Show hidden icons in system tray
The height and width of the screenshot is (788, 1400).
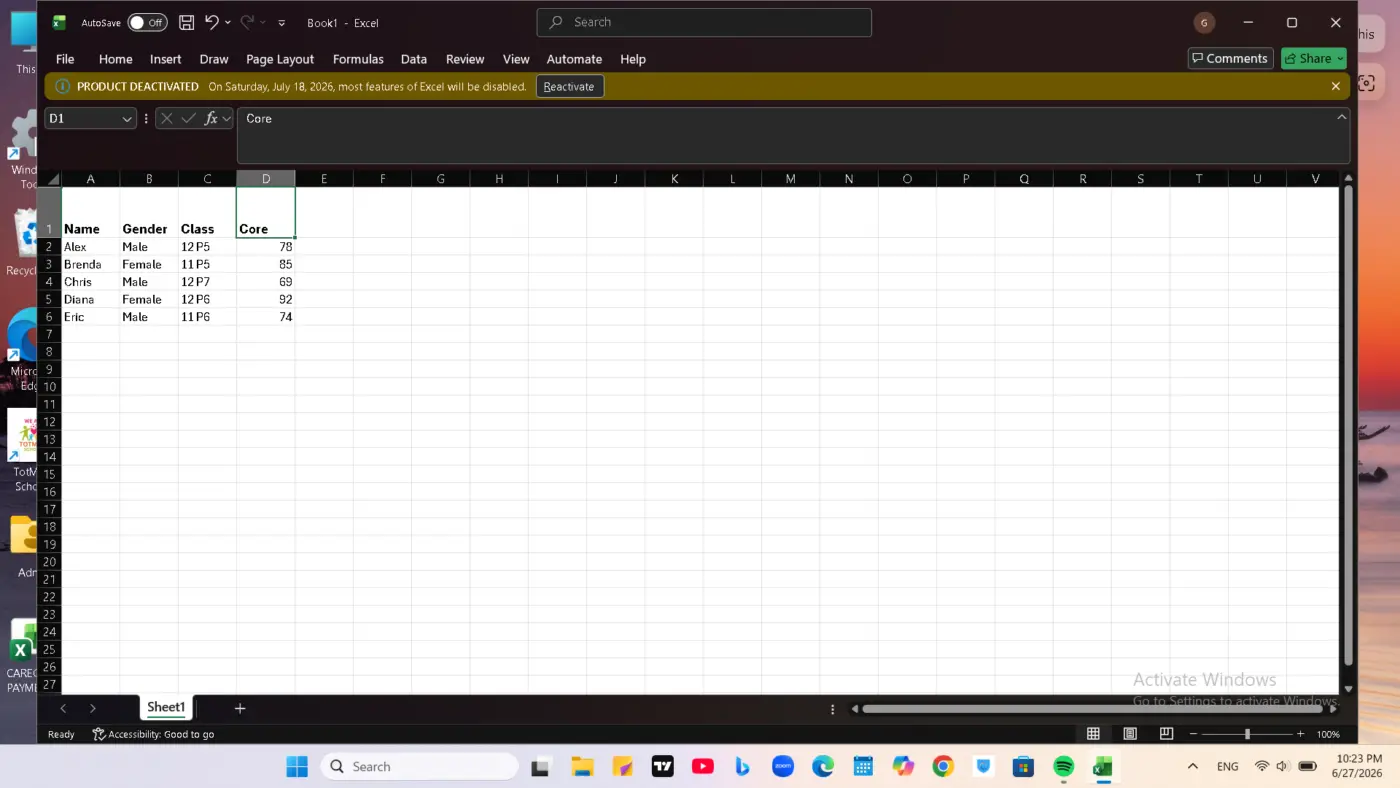[1192, 767]
